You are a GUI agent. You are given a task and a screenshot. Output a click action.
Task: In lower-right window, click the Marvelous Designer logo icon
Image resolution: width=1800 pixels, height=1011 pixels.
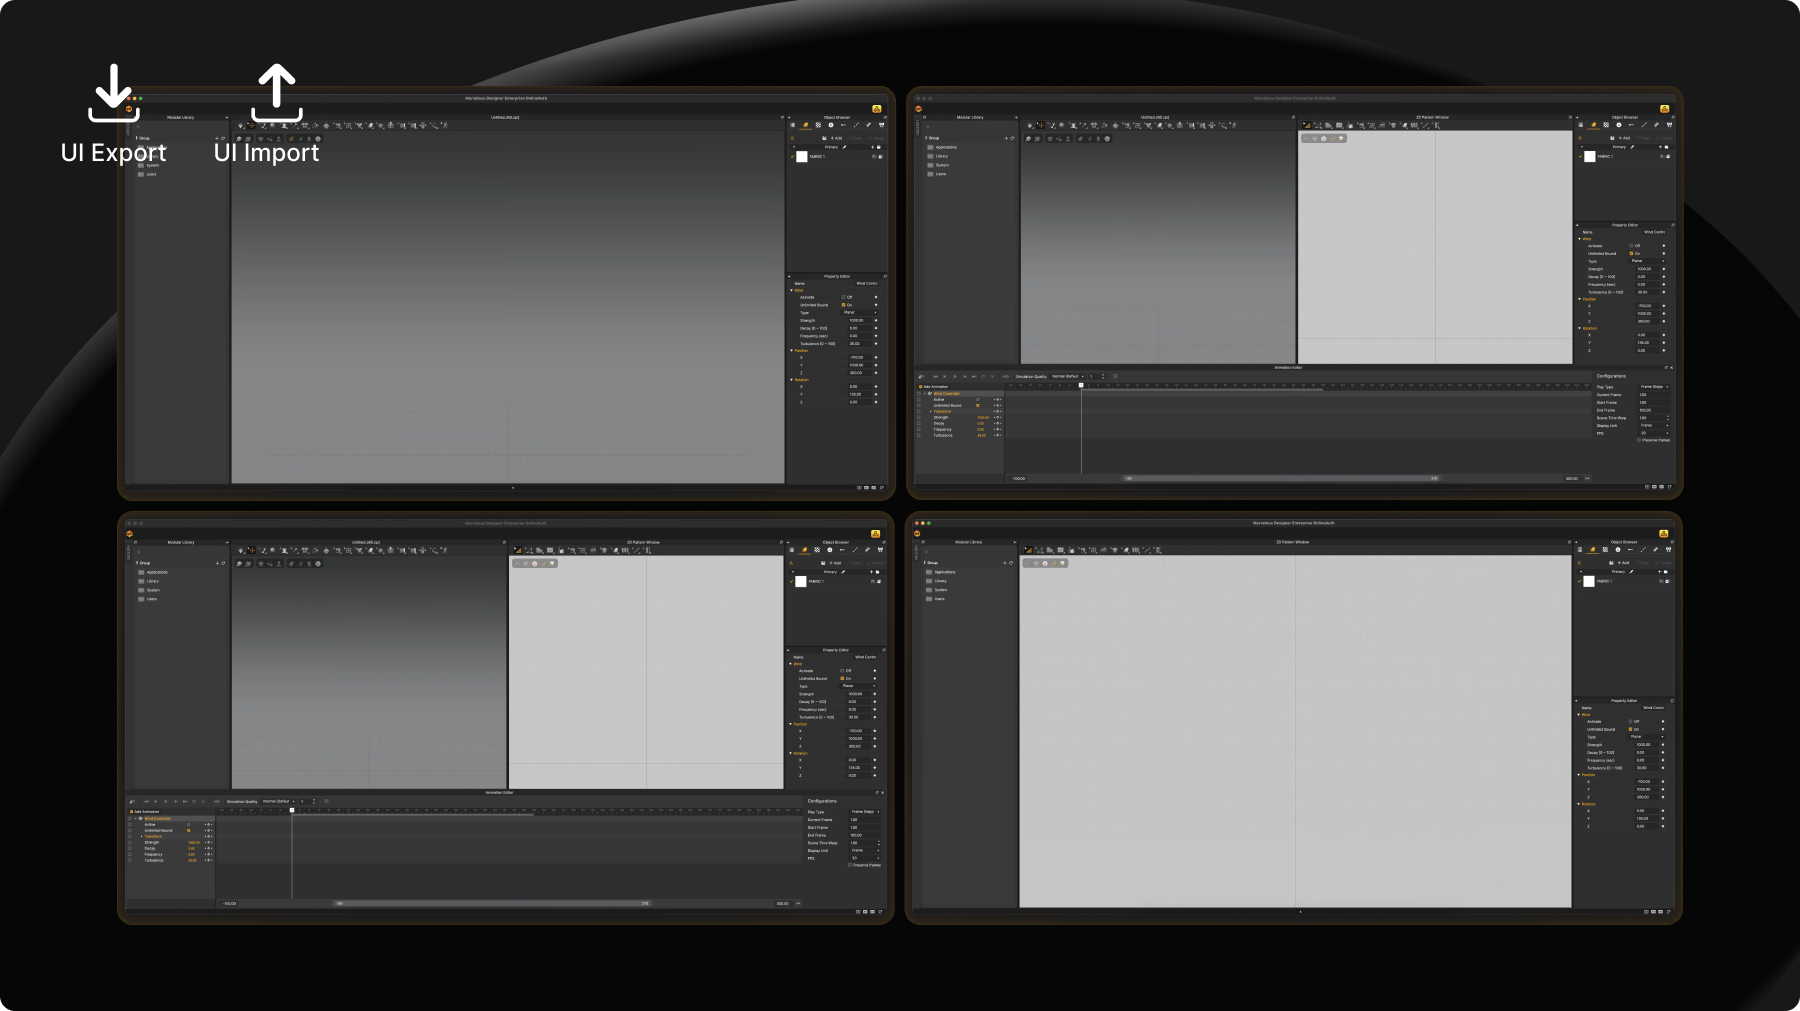tap(917, 534)
